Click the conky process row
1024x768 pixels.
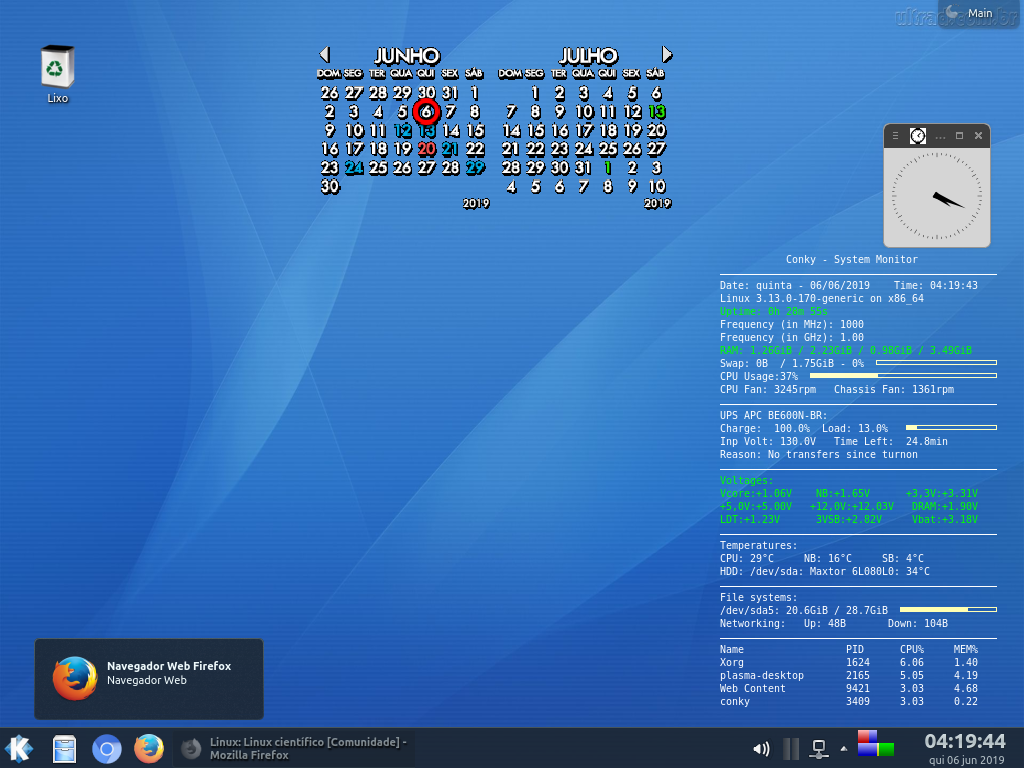point(849,701)
